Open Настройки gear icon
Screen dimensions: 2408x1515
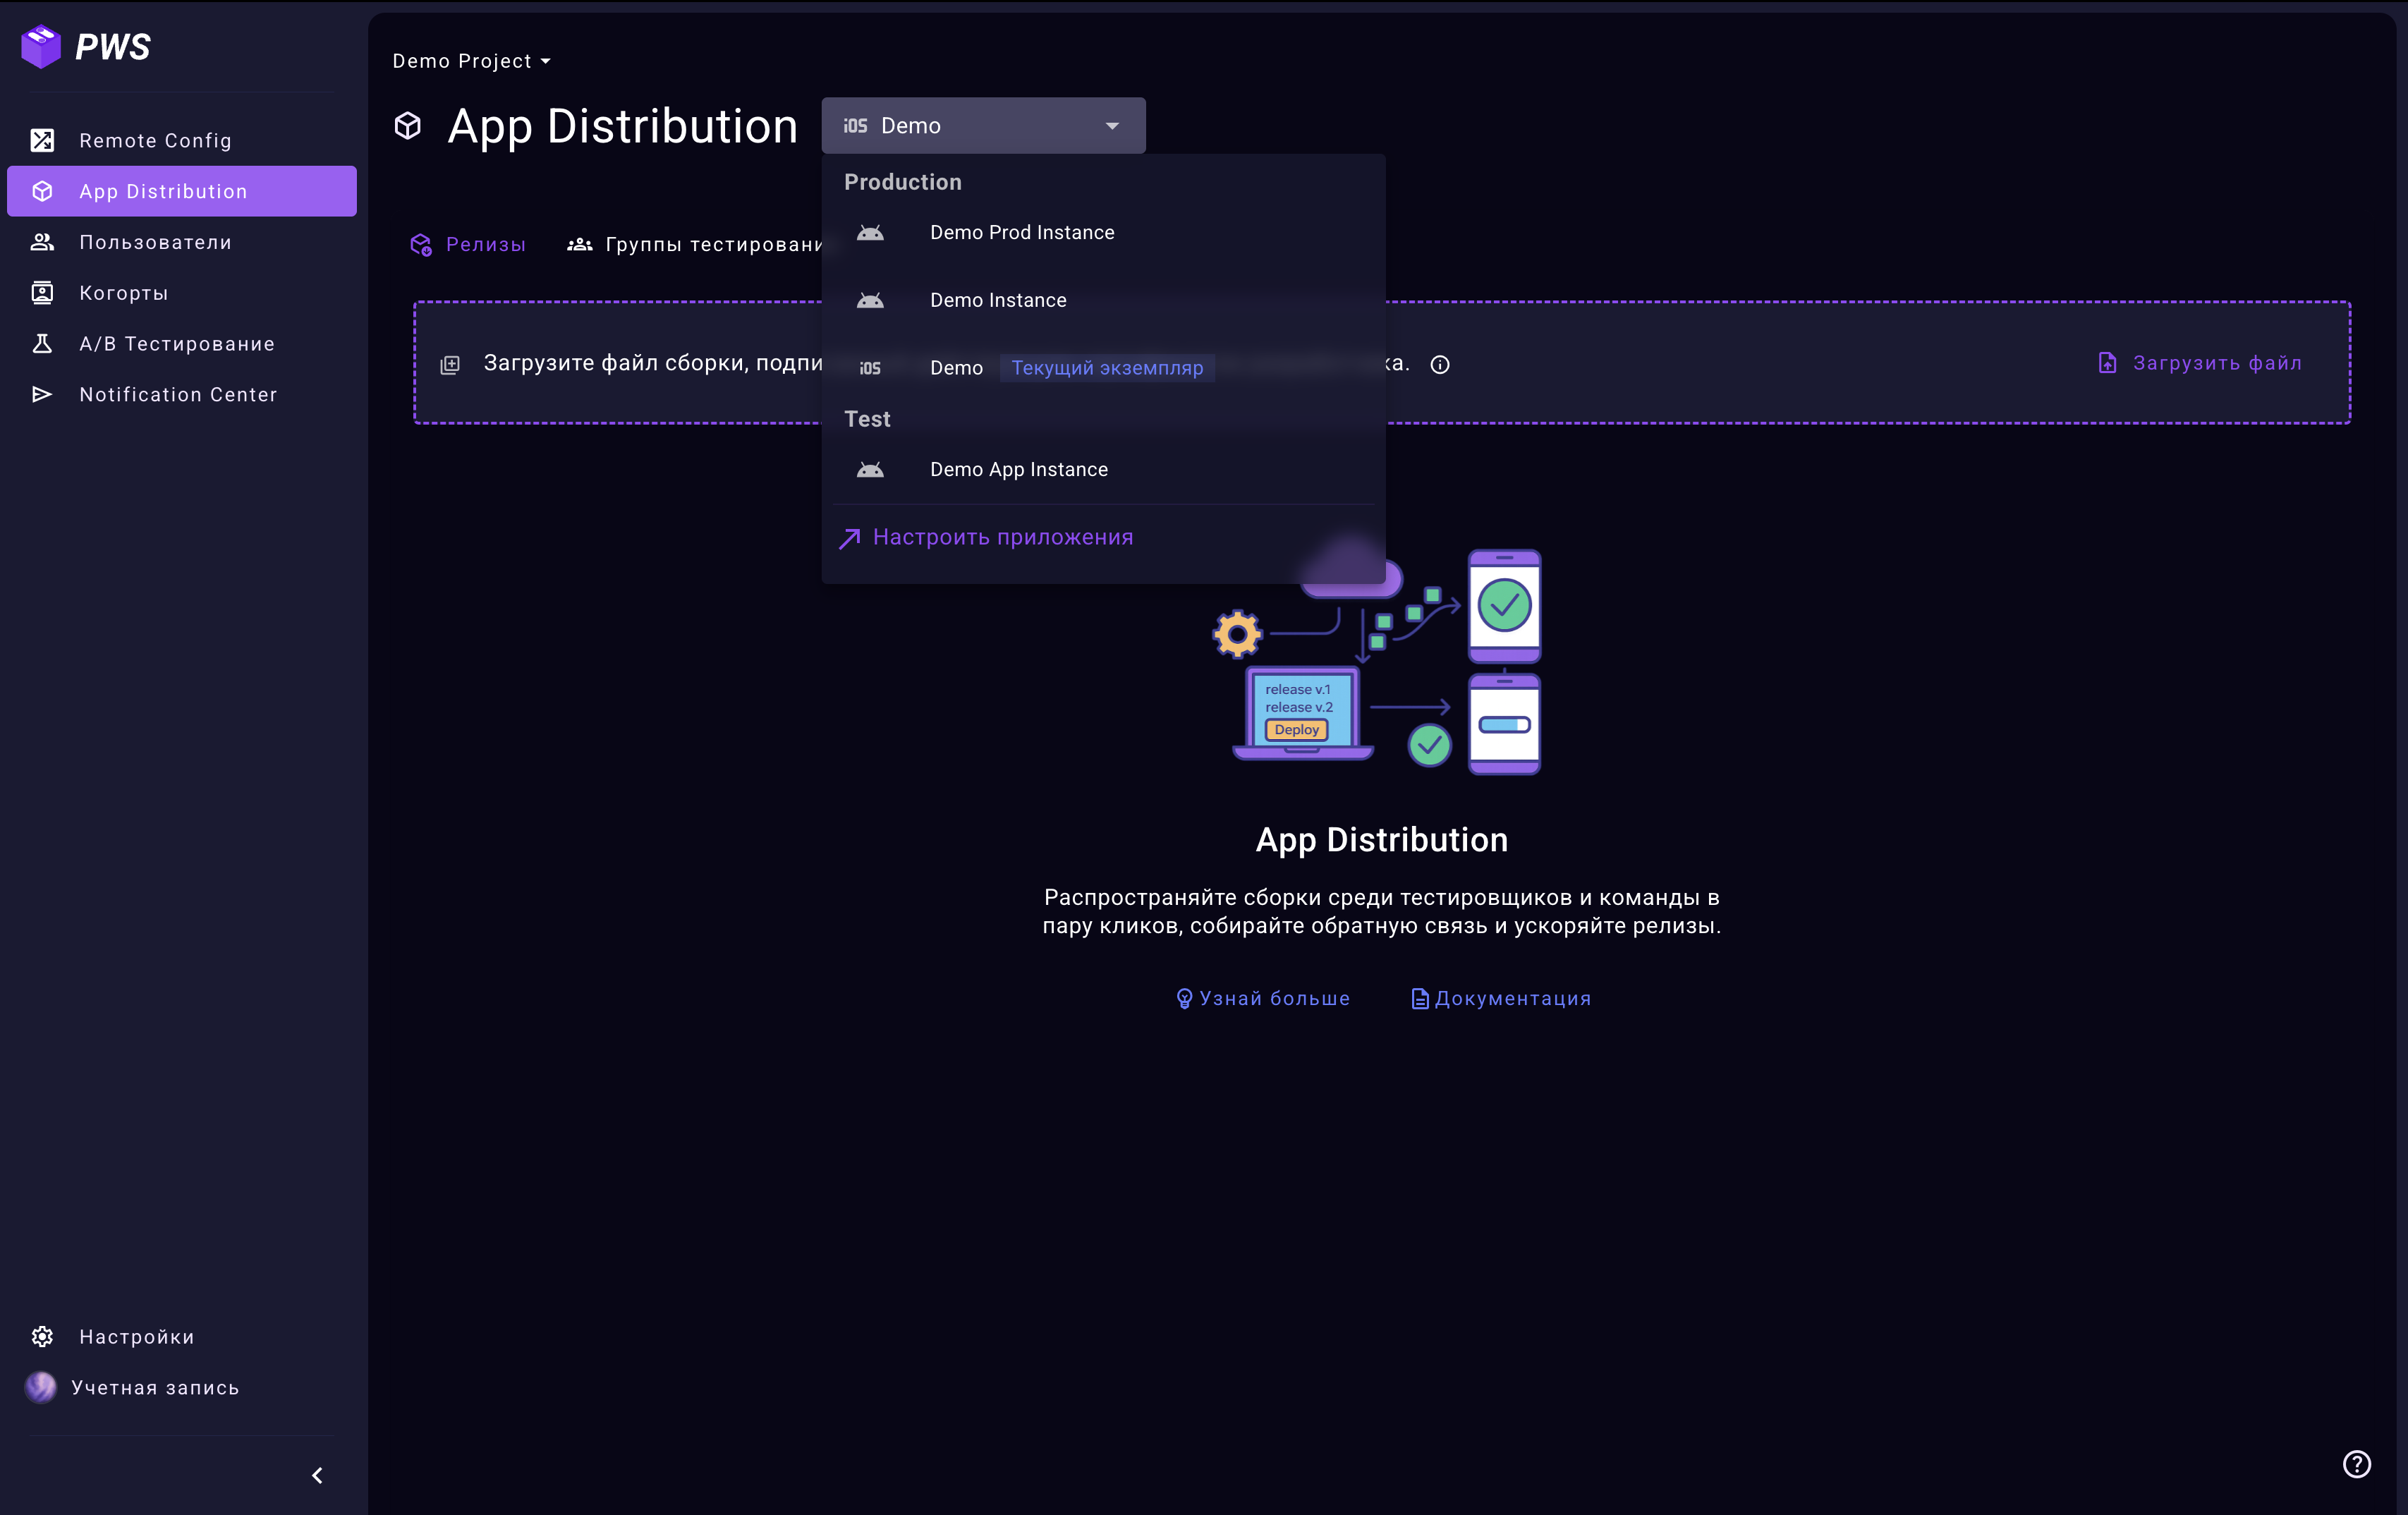click(x=42, y=1336)
